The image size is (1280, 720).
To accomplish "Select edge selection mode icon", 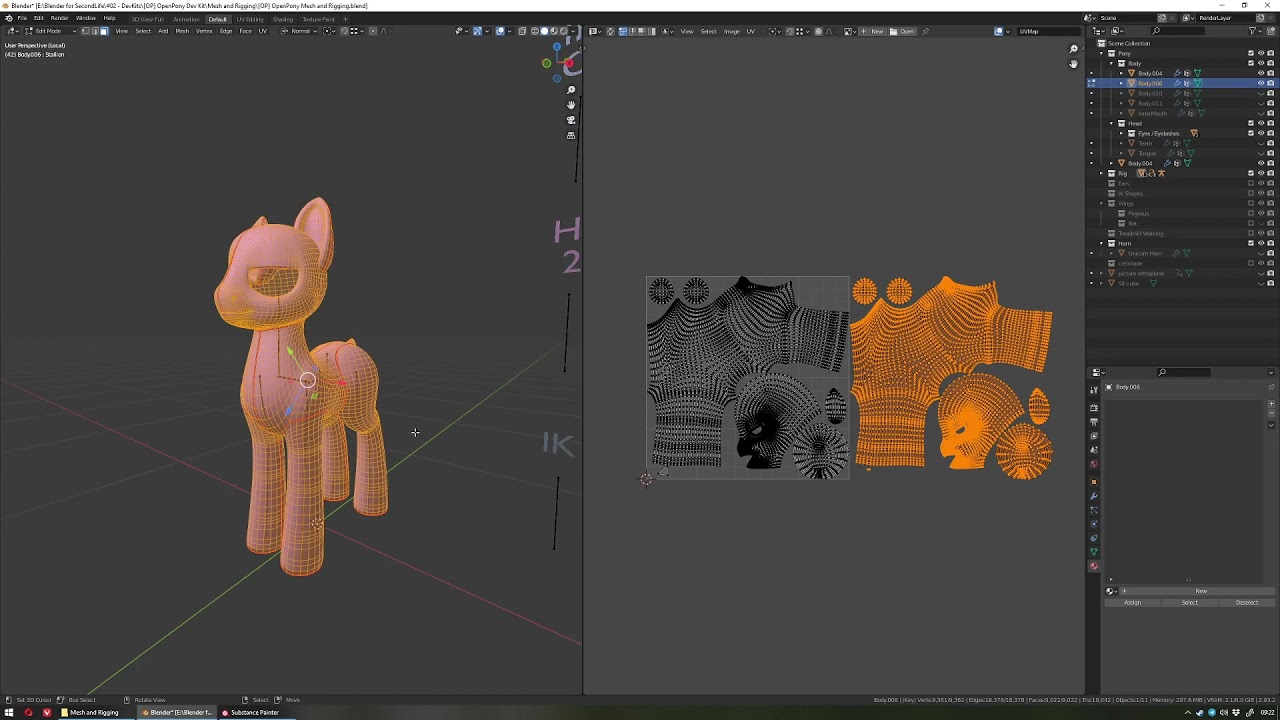I will (x=95, y=31).
